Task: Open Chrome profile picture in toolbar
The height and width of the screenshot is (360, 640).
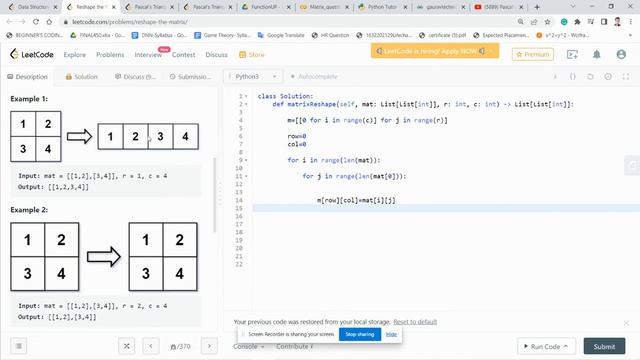Action: (x=618, y=22)
